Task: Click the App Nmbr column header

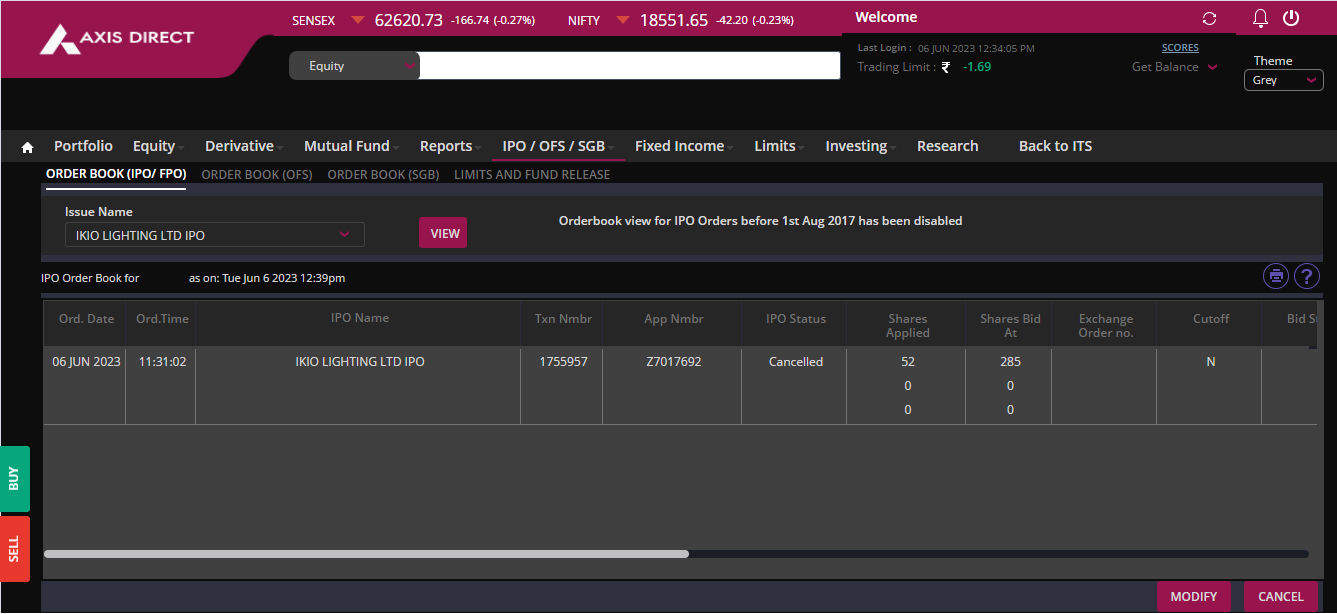Action: 674,319
